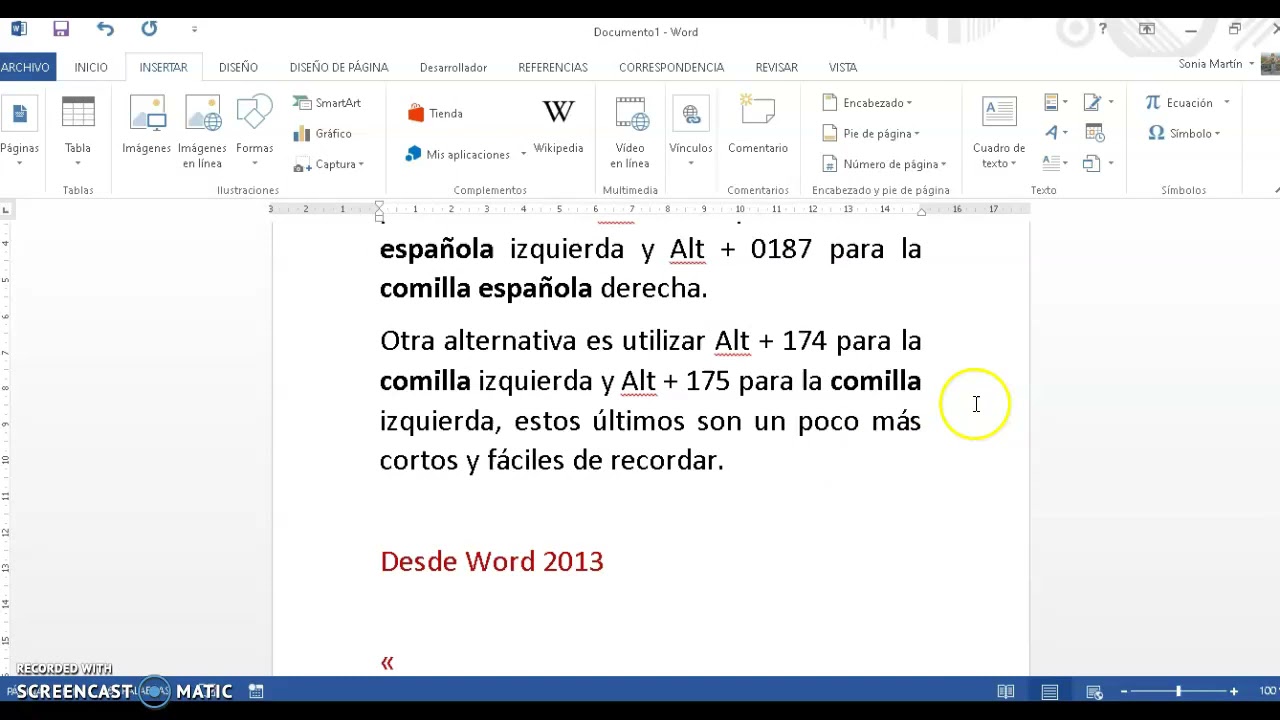The width and height of the screenshot is (1280, 720).
Task: Click the word 'recordar.' in the paragraph
Action: 667,460
